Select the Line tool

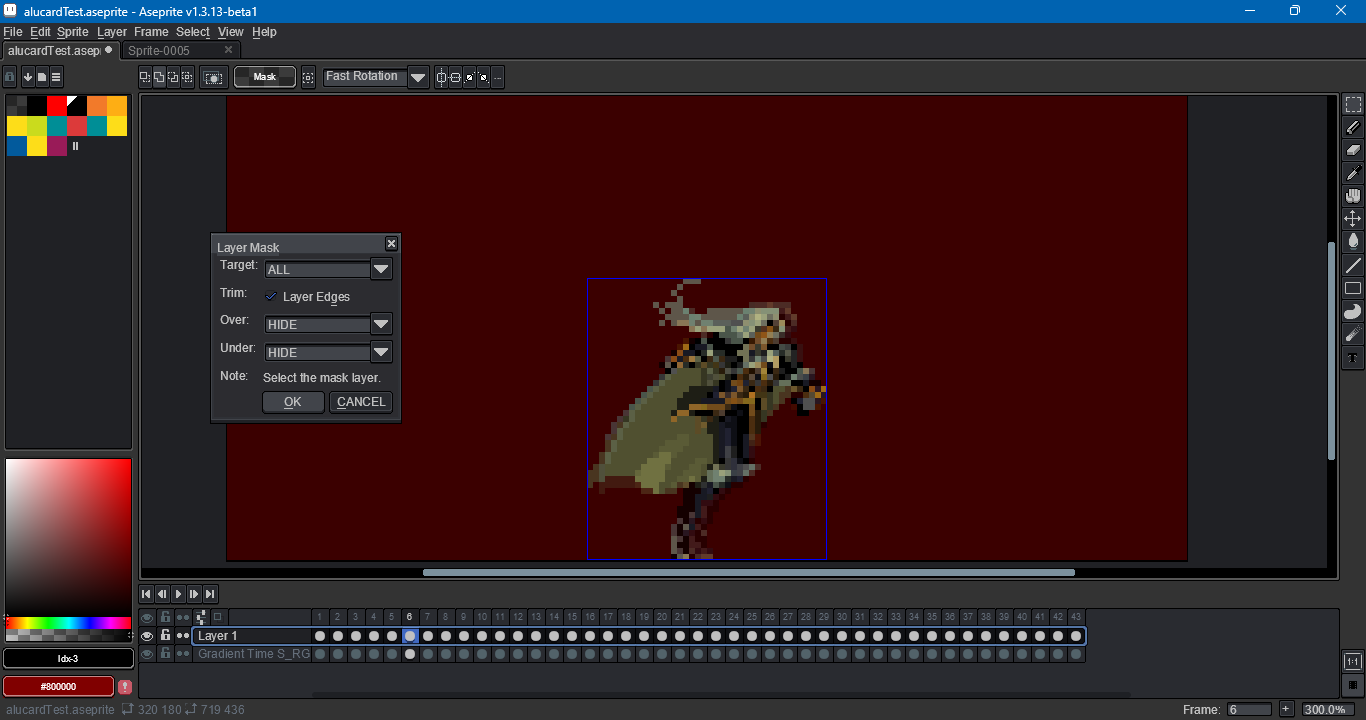point(1353,266)
